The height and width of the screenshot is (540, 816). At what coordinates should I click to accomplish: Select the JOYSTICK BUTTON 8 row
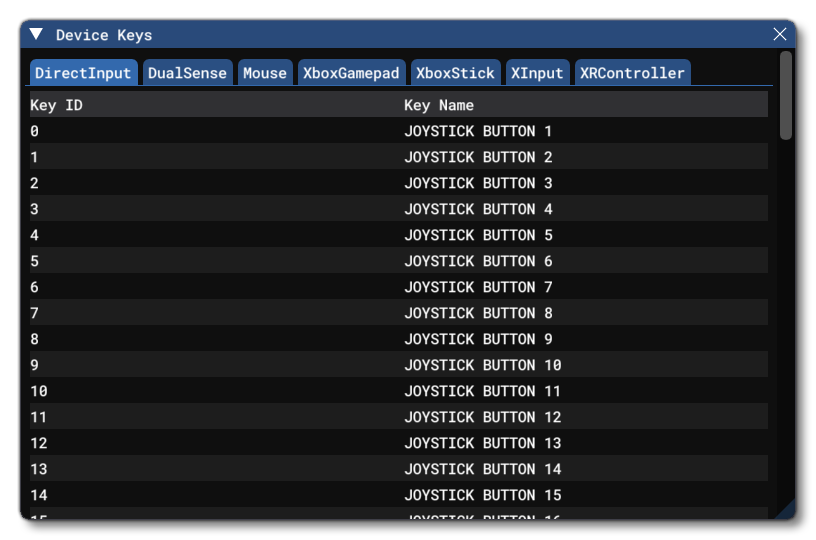tap(399, 313)
